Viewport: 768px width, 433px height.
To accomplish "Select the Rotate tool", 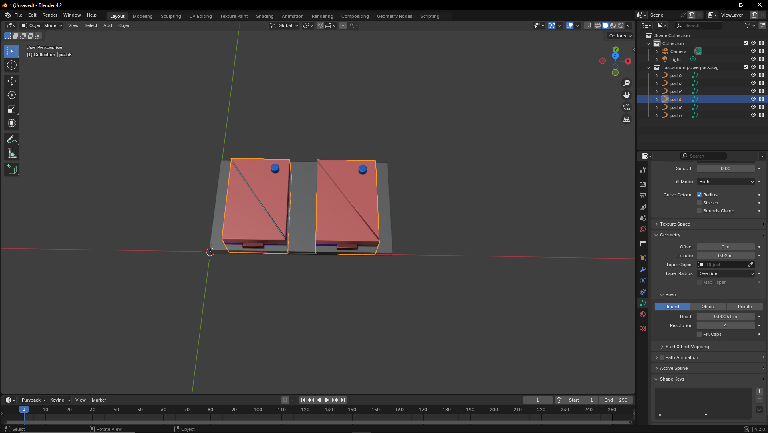I will [x=12, y=95].
